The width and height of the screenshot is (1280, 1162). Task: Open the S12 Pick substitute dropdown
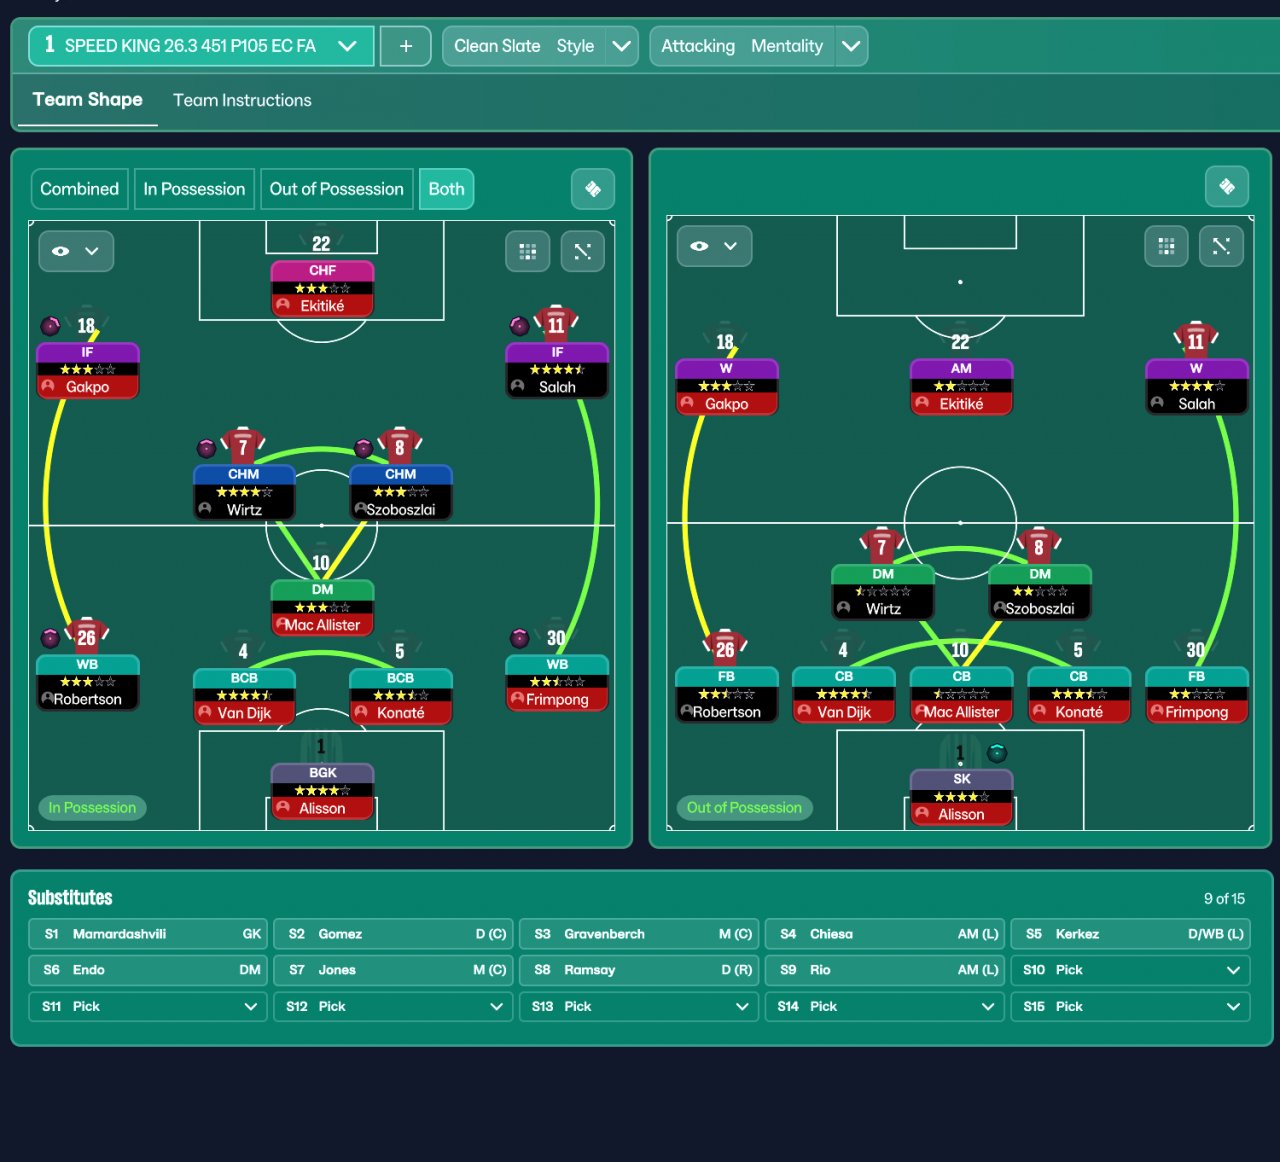(393, 1006)
